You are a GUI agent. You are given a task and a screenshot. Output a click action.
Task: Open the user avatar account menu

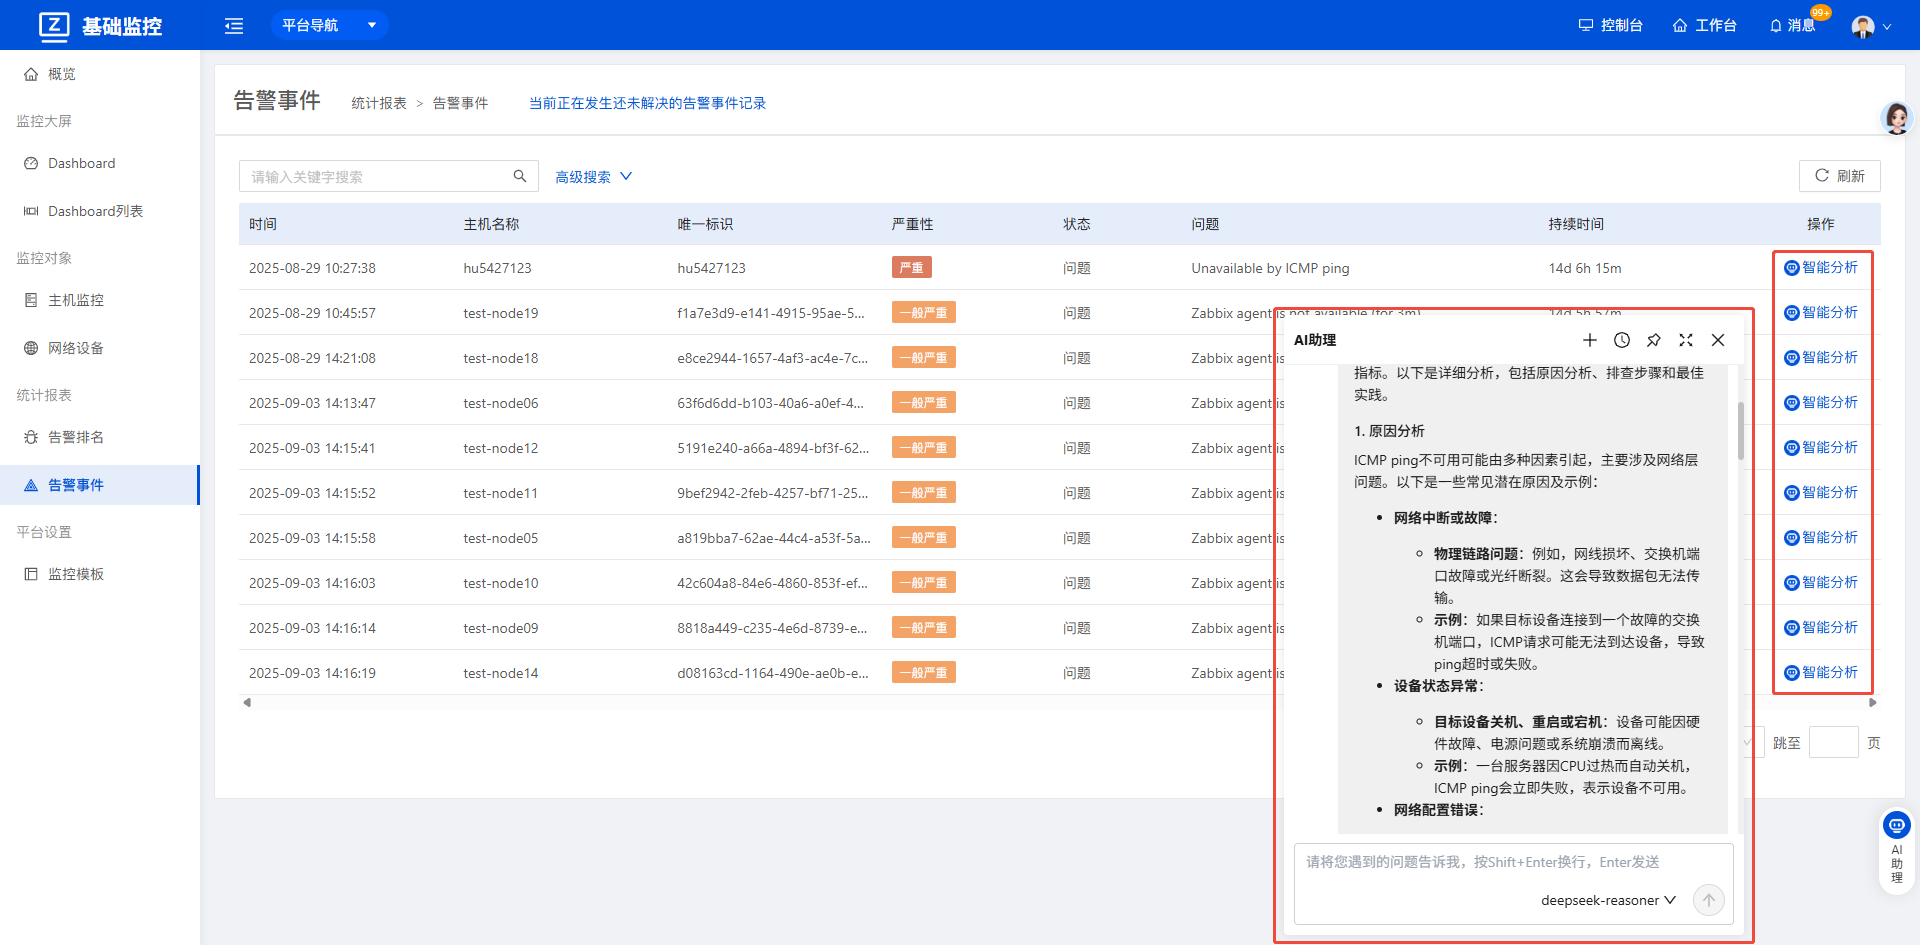[1870, 26]
